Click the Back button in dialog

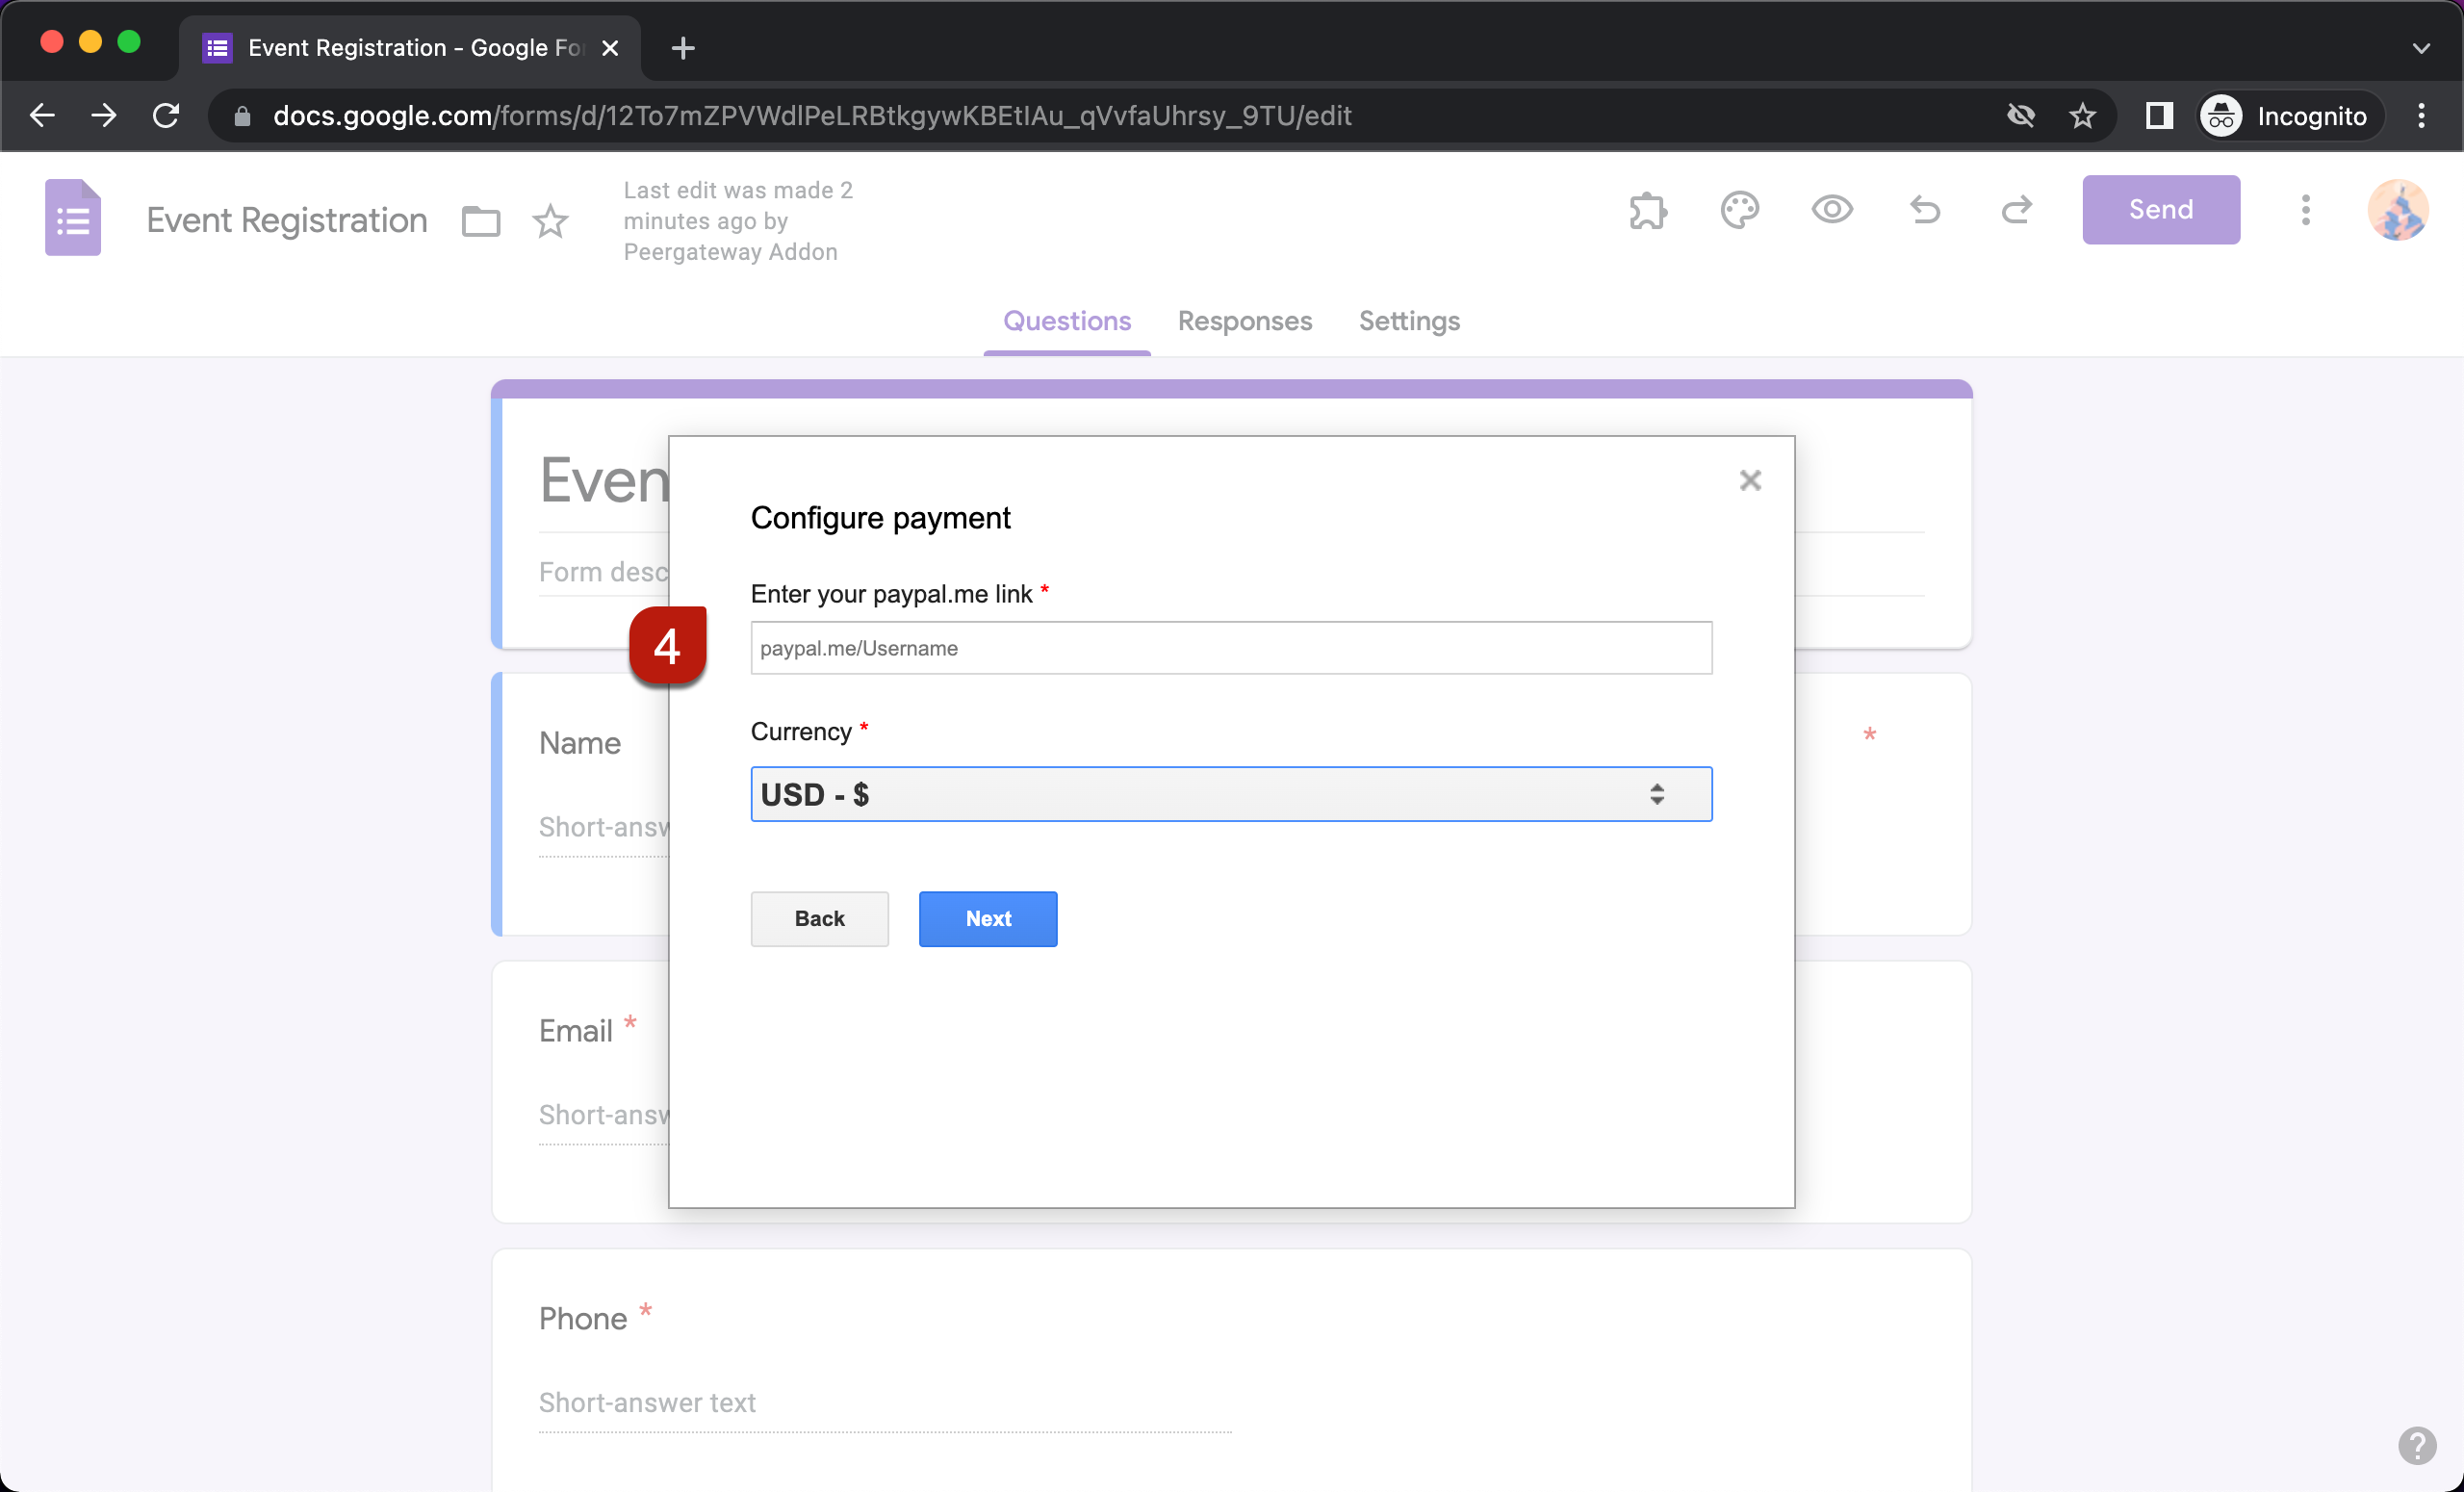(x=819, y=919)
